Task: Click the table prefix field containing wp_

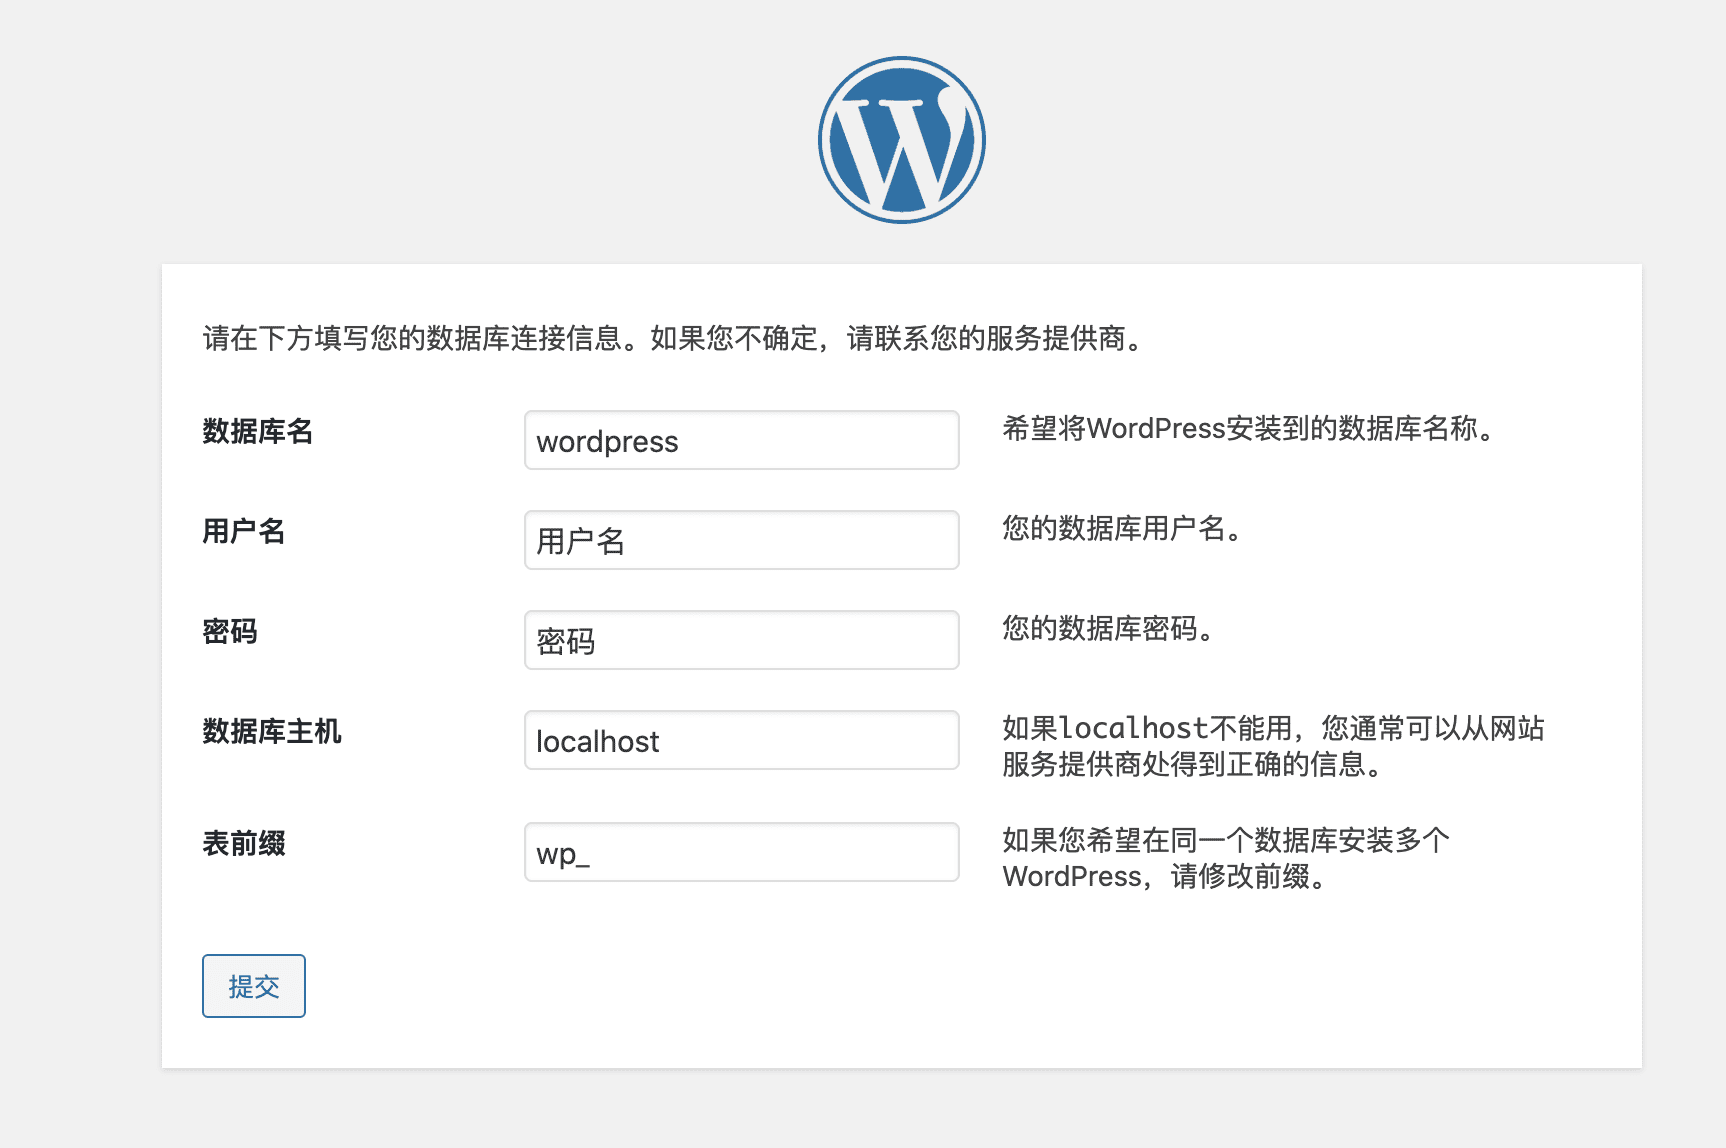Action: [742, 852]
